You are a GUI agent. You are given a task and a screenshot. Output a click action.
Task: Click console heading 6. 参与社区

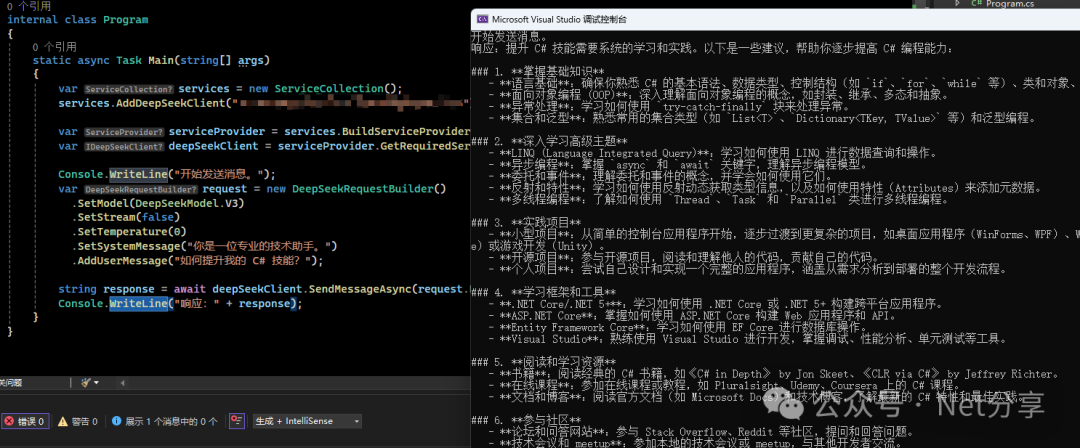pos(526,420)
